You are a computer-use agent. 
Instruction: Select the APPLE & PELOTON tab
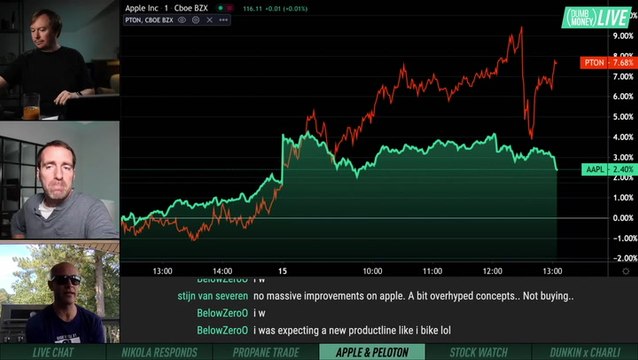[372, 352]
